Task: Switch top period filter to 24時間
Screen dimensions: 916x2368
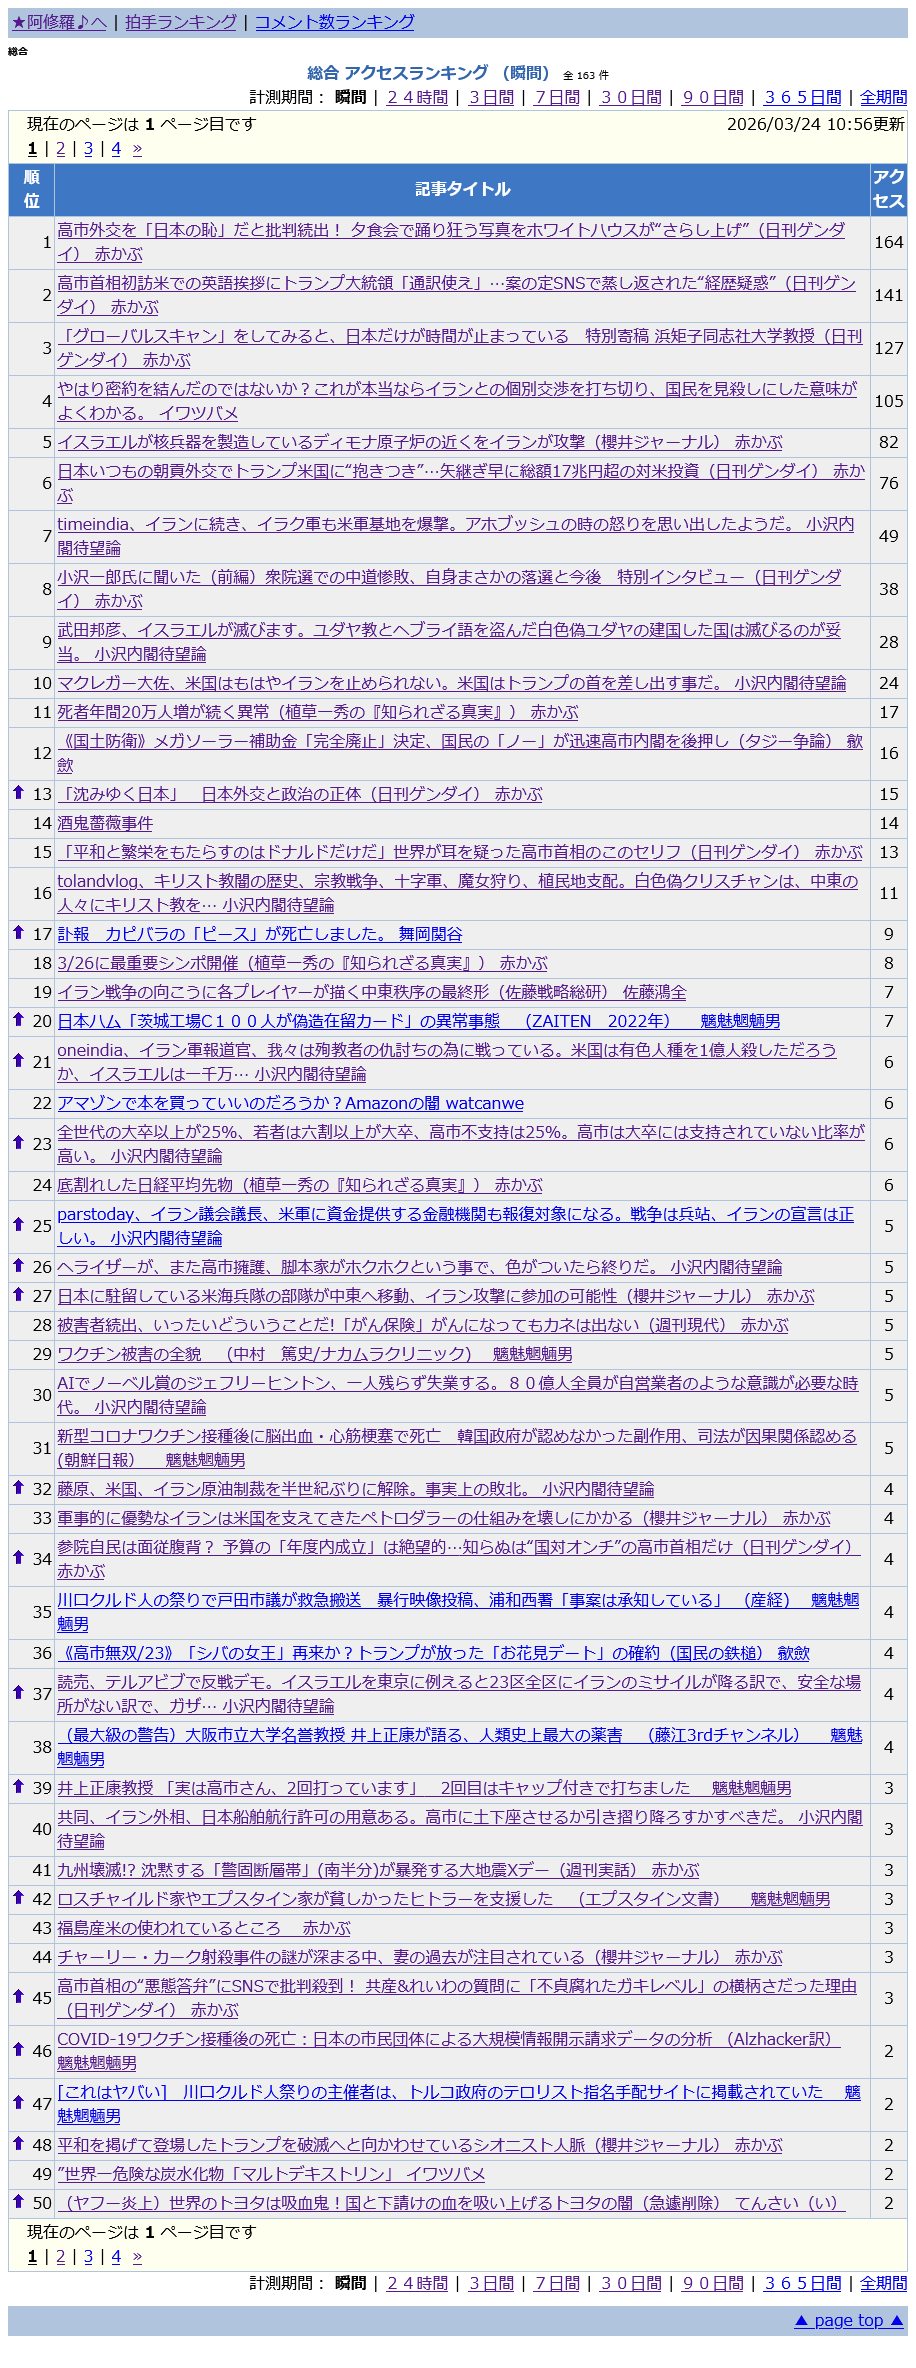Action: (417, 97)
